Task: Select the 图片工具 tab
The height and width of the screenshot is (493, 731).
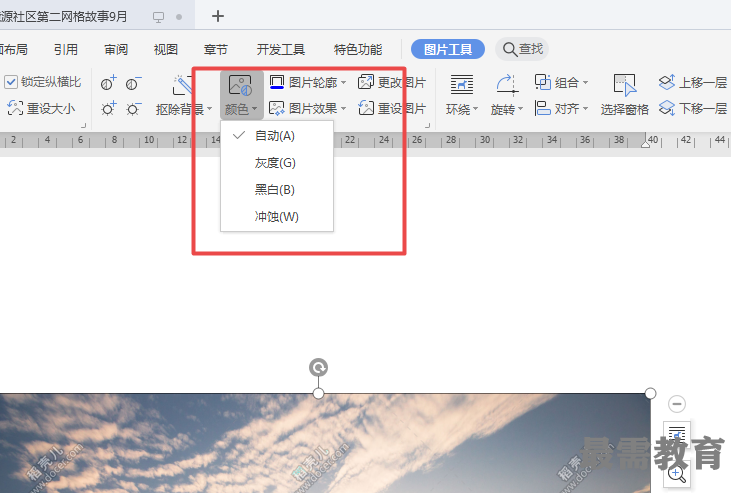Action: point(448,49)
